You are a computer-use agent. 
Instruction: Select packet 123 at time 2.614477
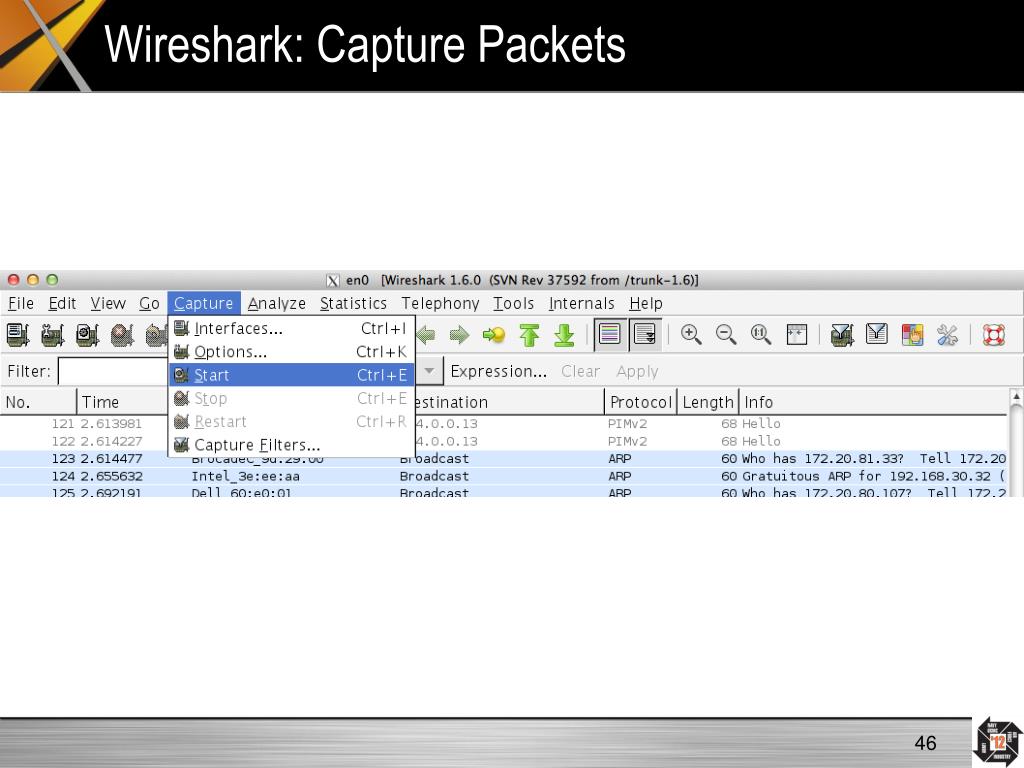pos(504,458)
